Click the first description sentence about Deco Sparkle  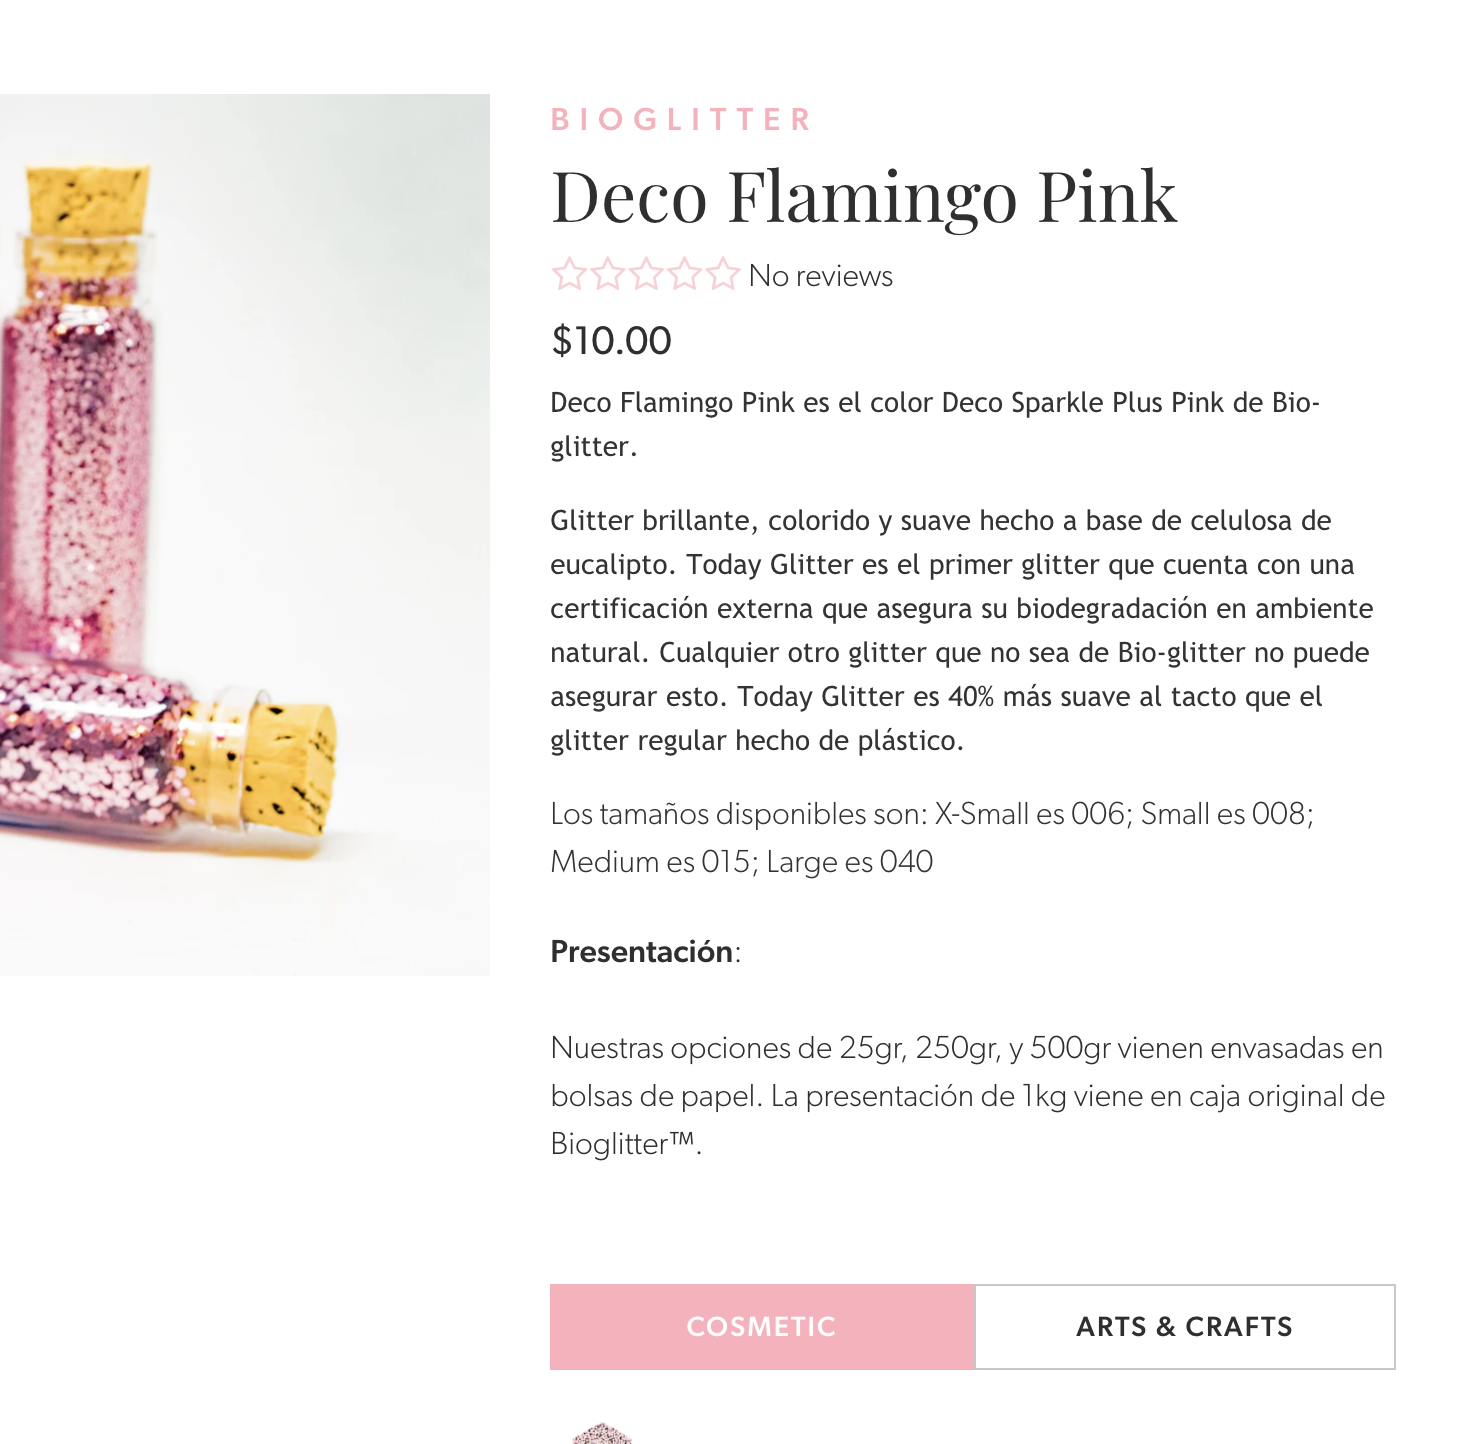(935, 424)
